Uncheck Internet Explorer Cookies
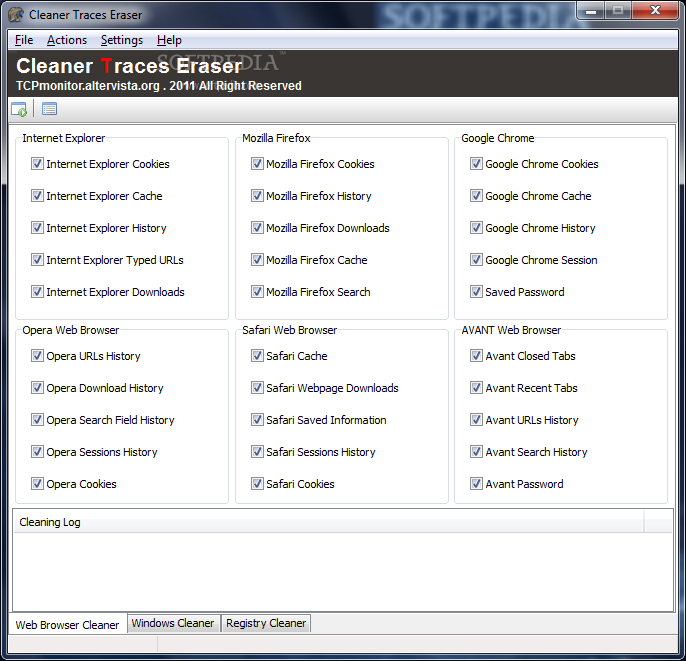Screen dimensions: 686x661 click(x=37, y=164)
